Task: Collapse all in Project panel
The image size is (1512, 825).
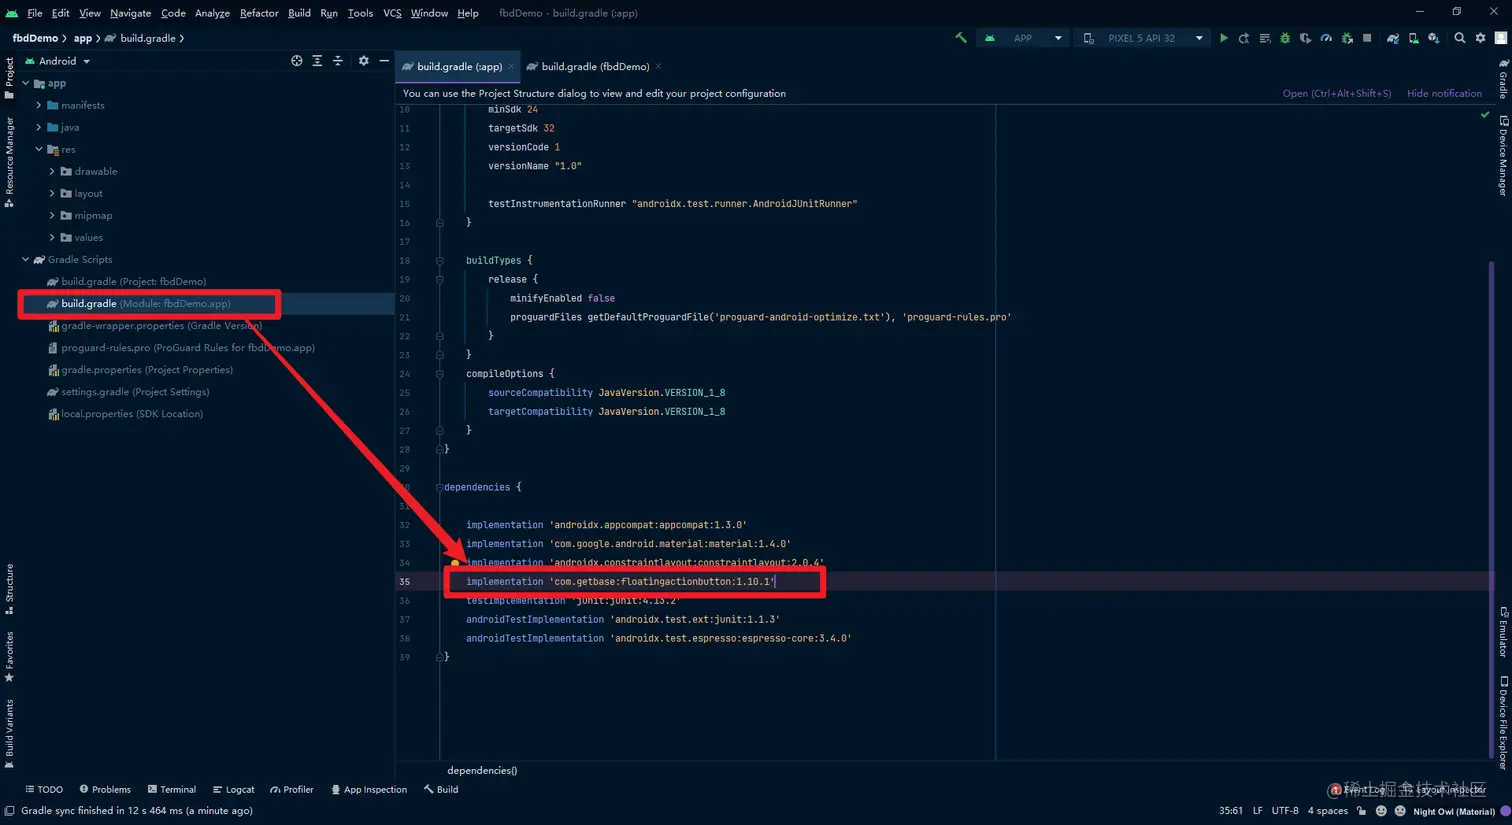Action: [338, 61]
